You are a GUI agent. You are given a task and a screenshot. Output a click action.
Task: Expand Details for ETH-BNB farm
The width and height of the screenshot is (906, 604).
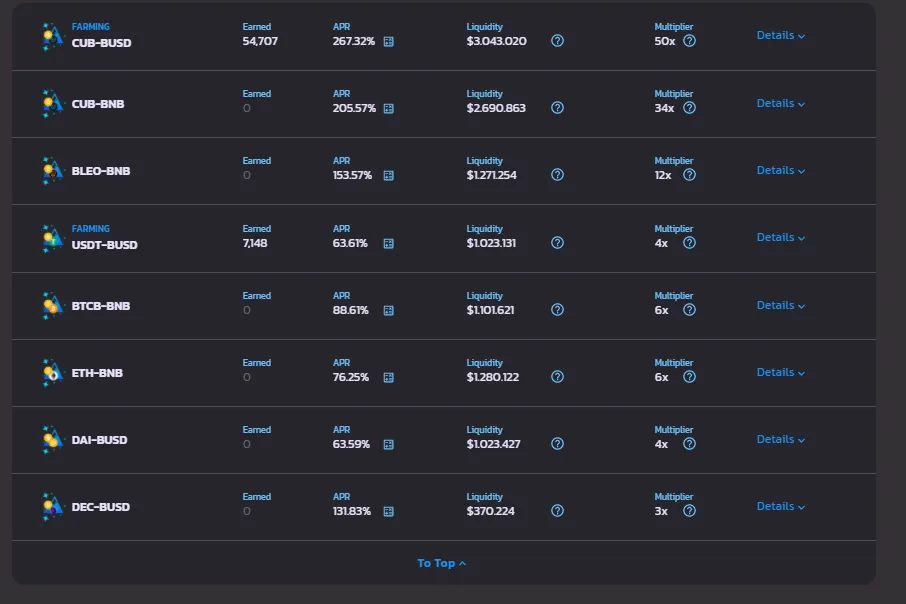(781, 373)
